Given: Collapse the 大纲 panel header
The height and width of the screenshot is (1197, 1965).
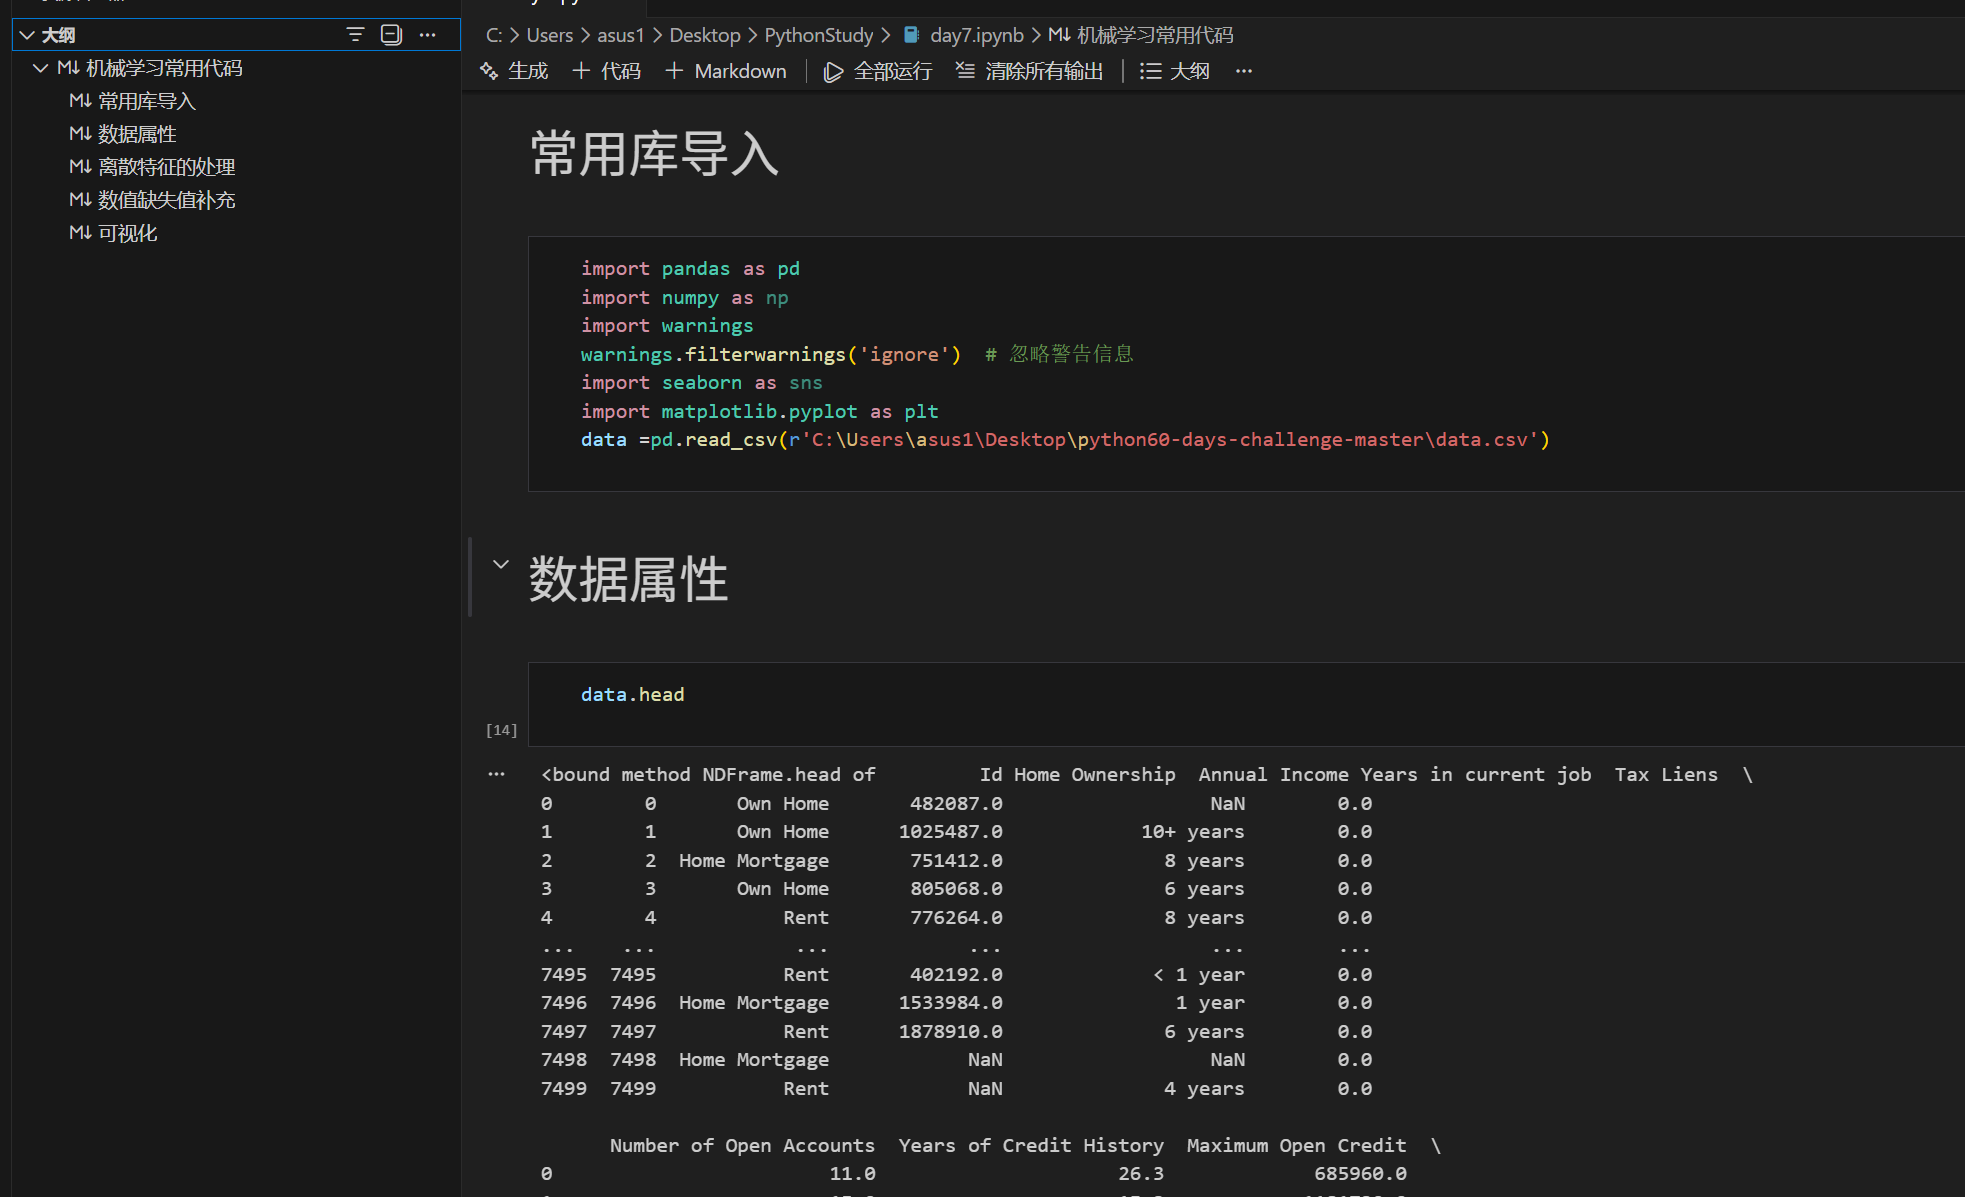Looking at the screenshot, I should pyautogui.click(x=26, y=34).
